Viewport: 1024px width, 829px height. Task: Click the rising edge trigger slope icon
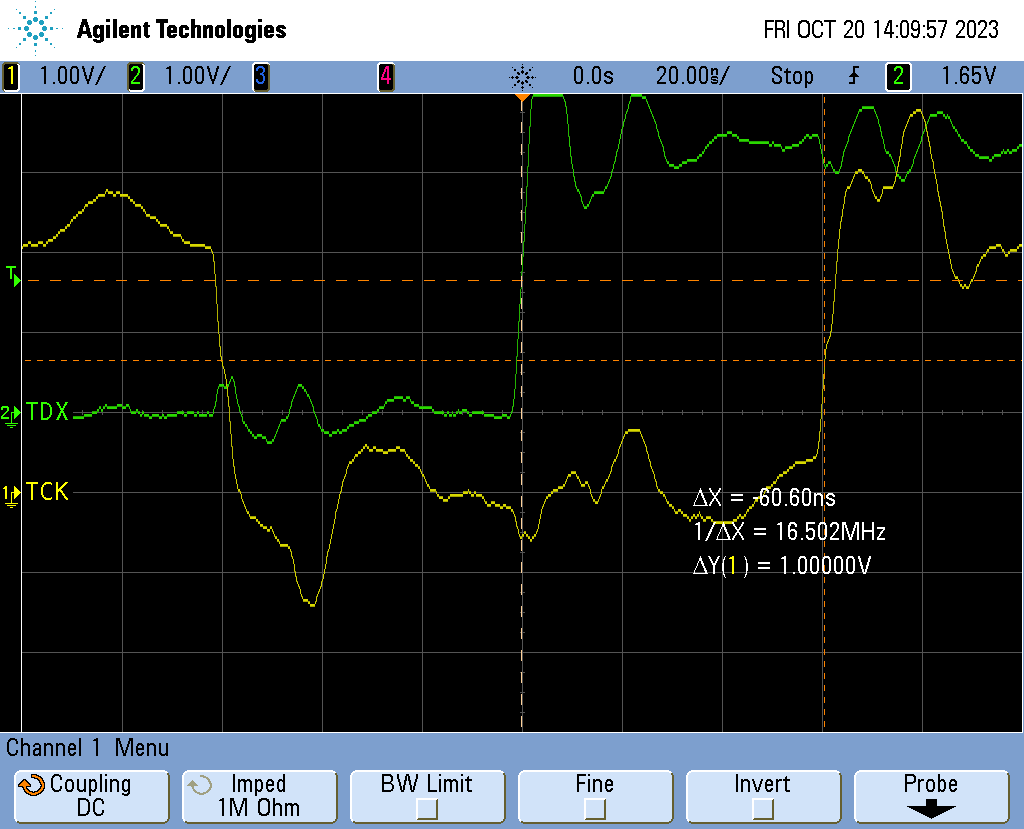pyautogui.click(x=854, y=76)
